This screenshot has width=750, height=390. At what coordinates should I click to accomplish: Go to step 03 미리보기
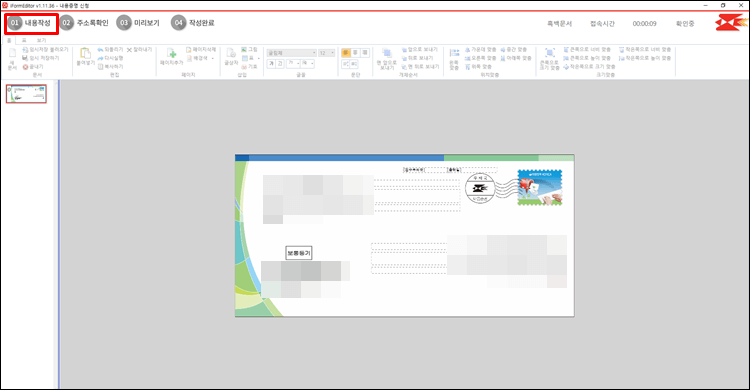pos(138,23)
